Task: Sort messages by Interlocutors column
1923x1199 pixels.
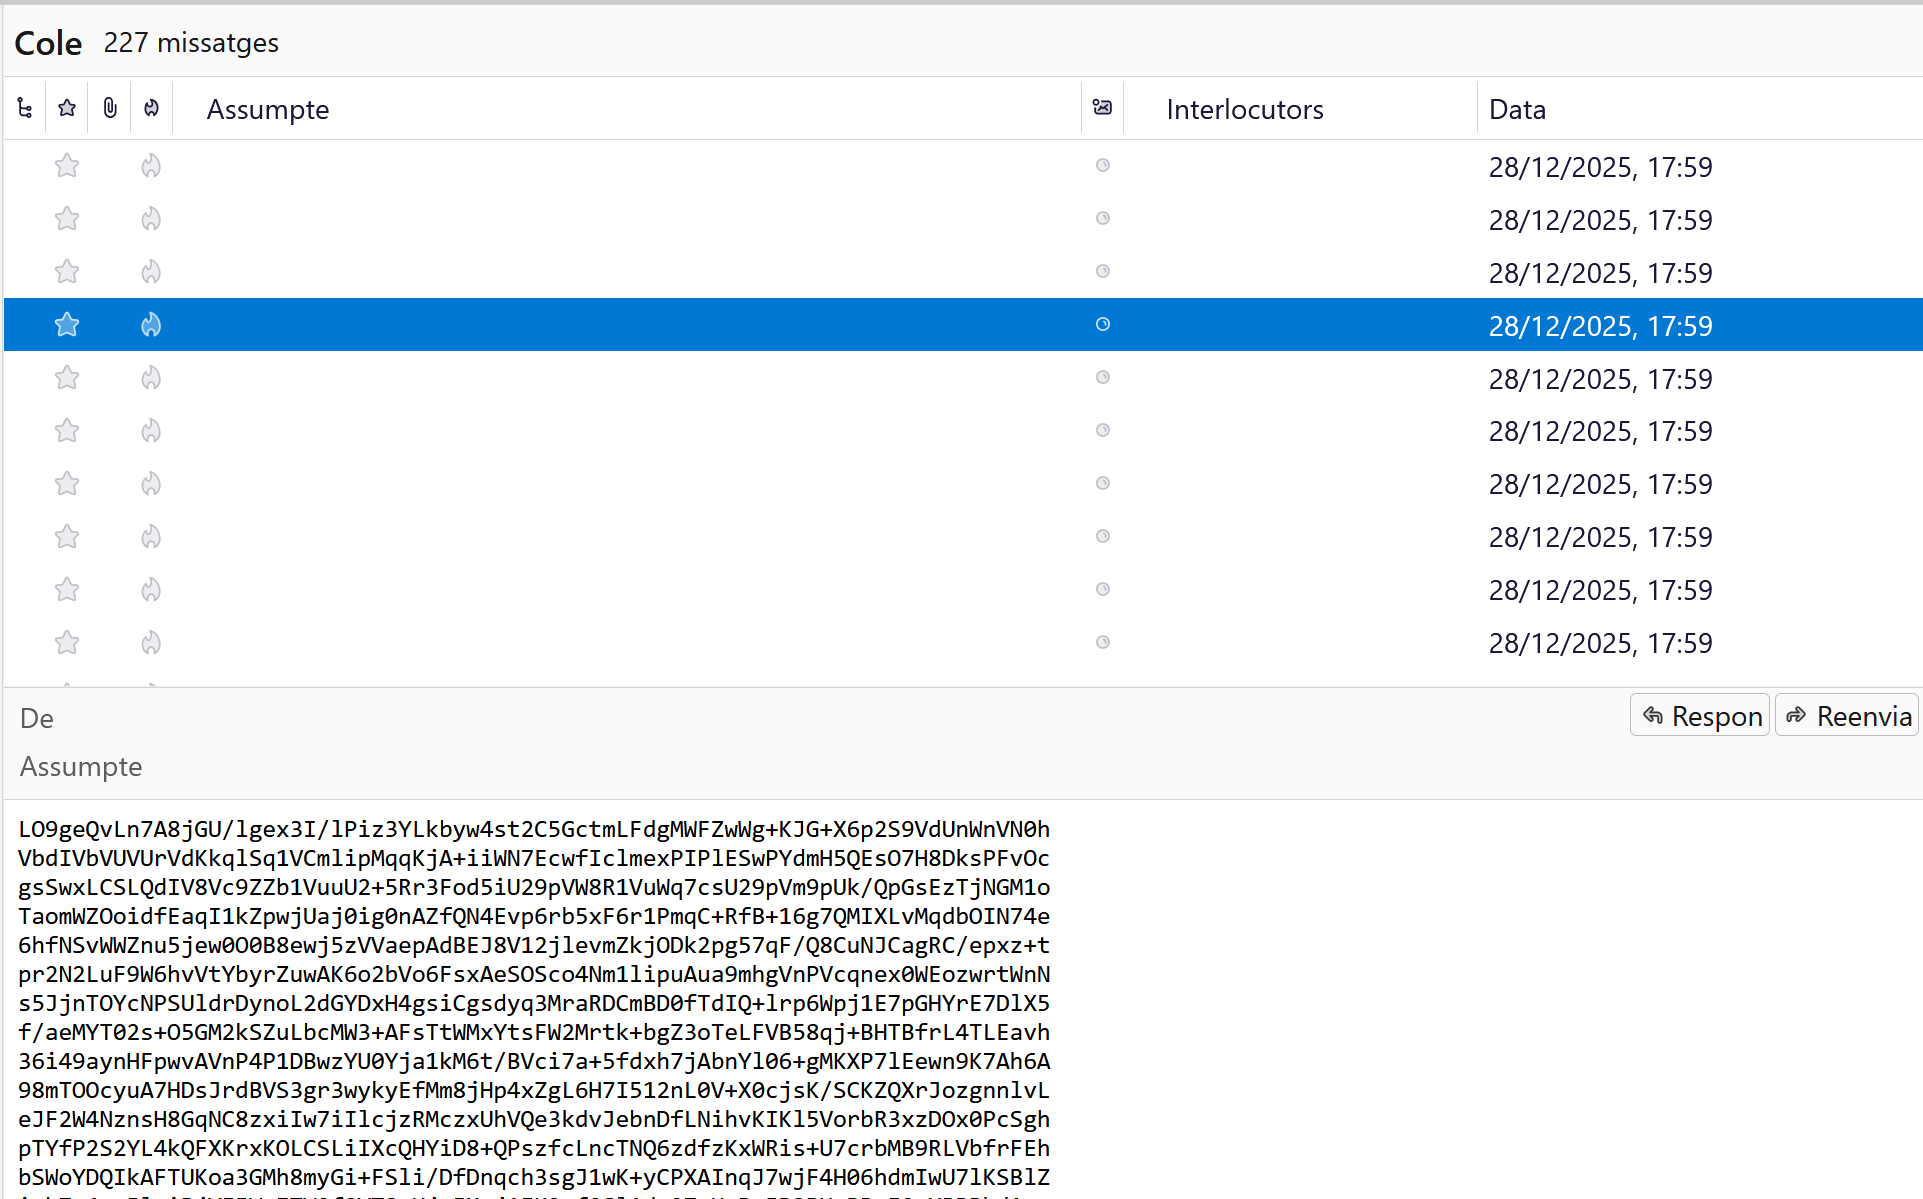Action: pos(1244,109)
